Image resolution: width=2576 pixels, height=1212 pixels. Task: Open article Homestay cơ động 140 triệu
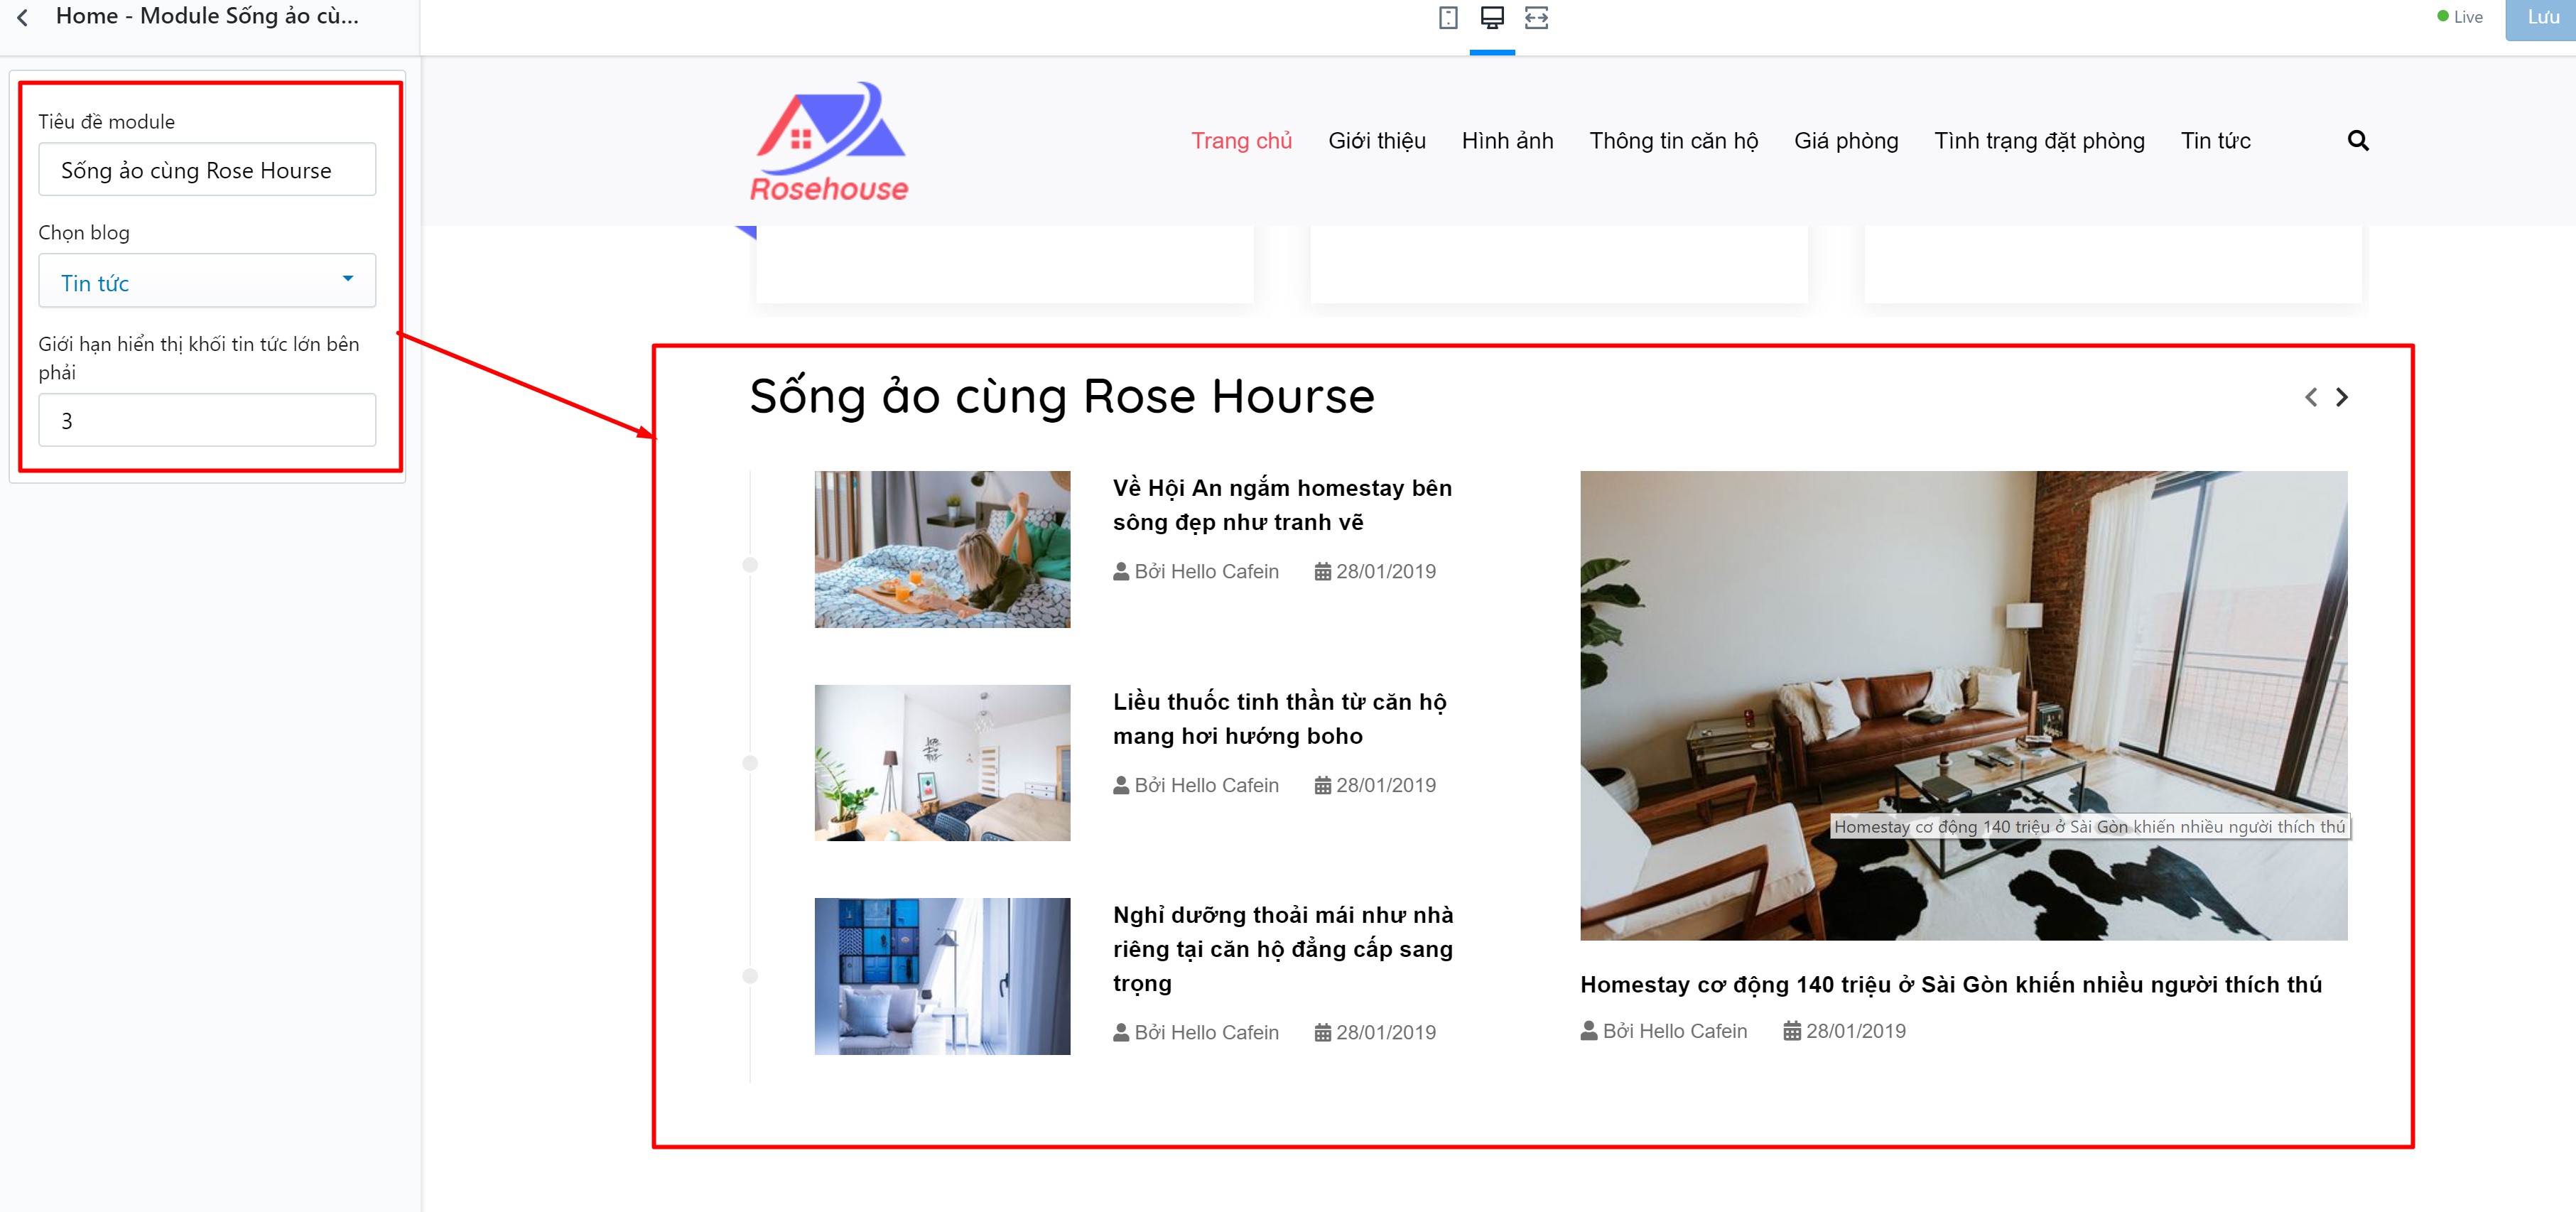coord(1950,985)
